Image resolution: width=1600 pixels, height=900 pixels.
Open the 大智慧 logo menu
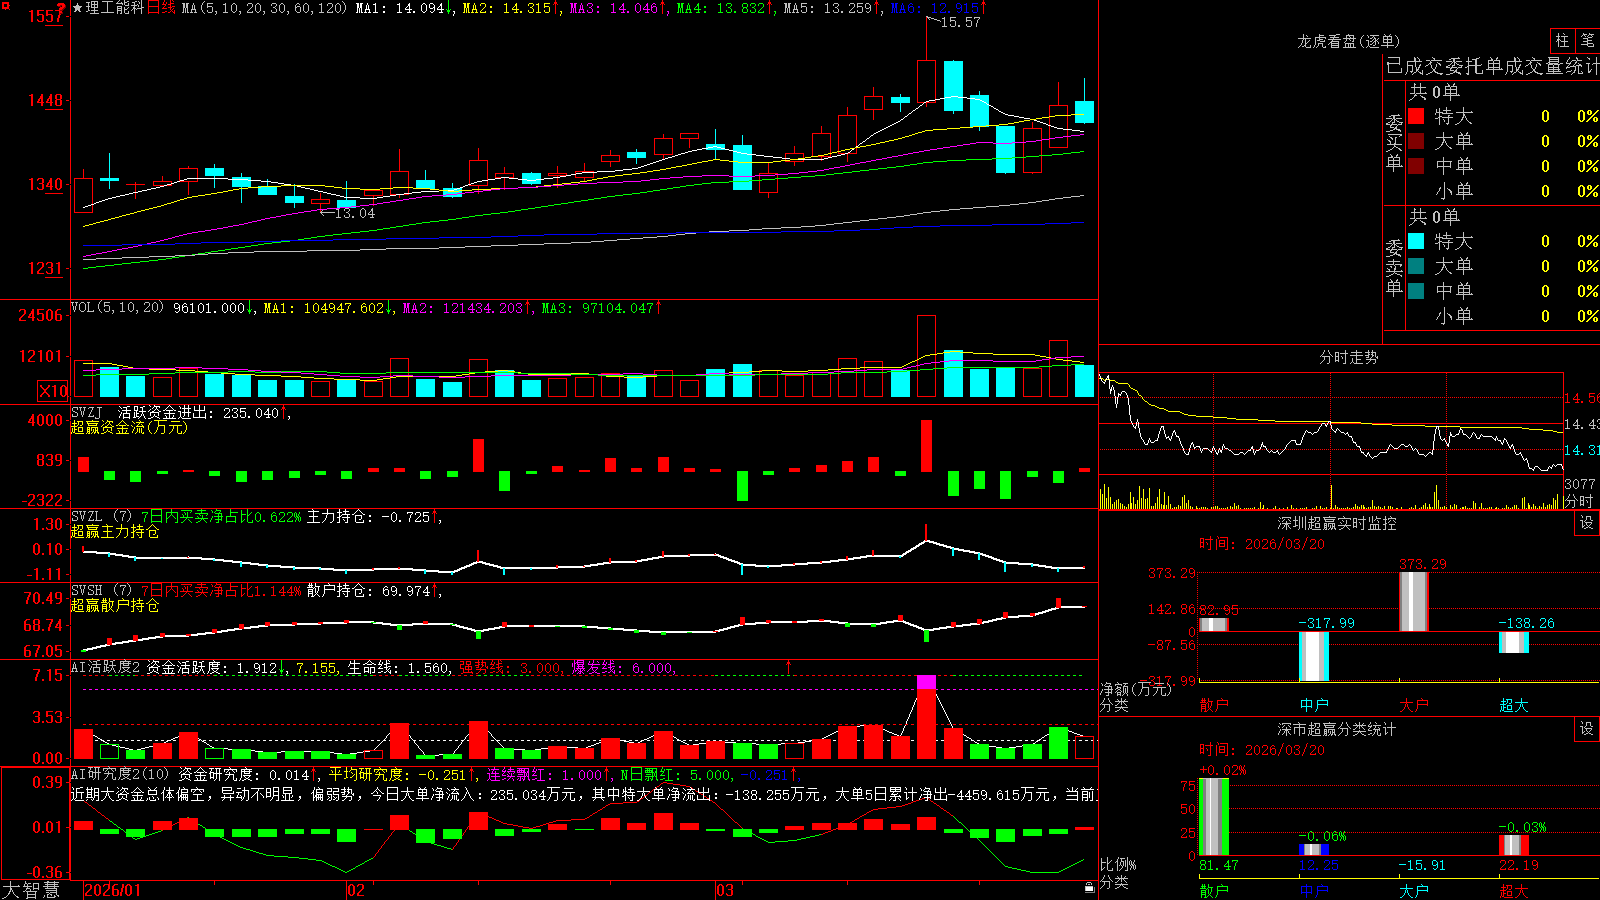31,890
